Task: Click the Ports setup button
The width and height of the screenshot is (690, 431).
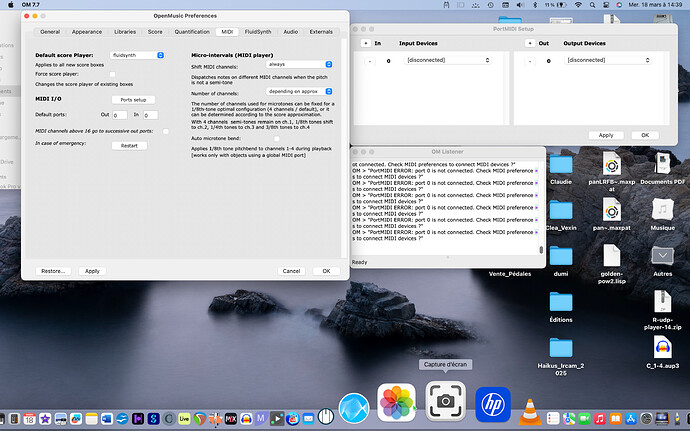Action: [132, 100]
